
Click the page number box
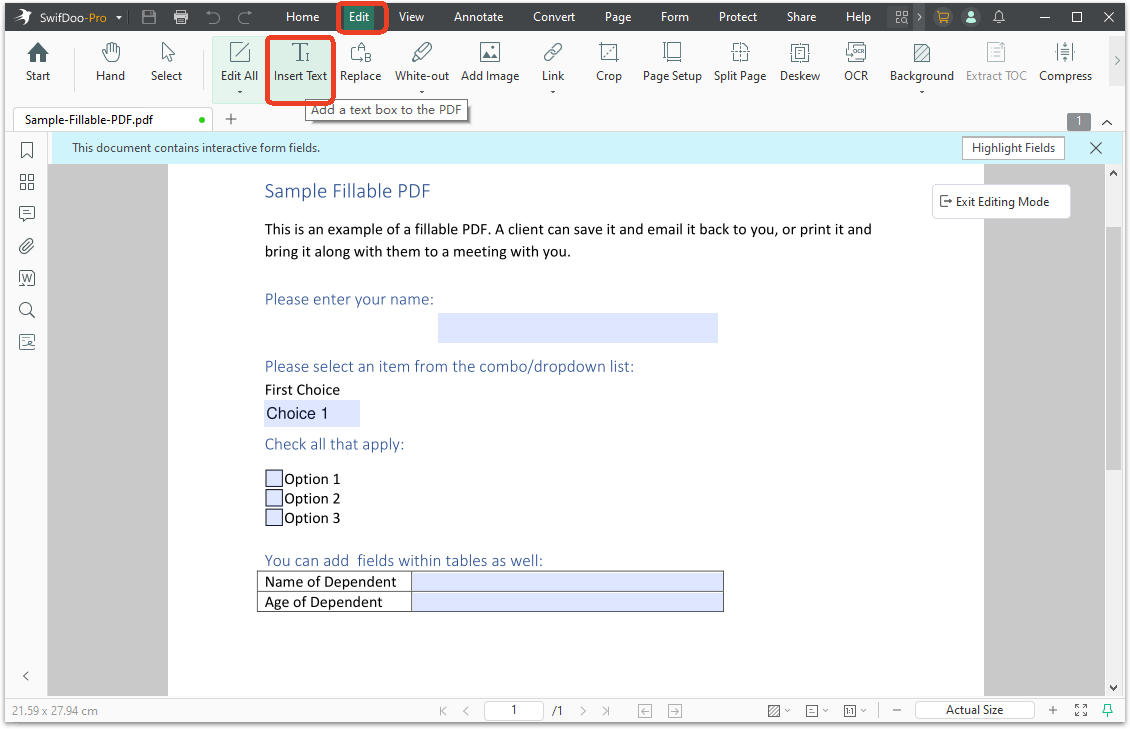click(x=514, y=710)
